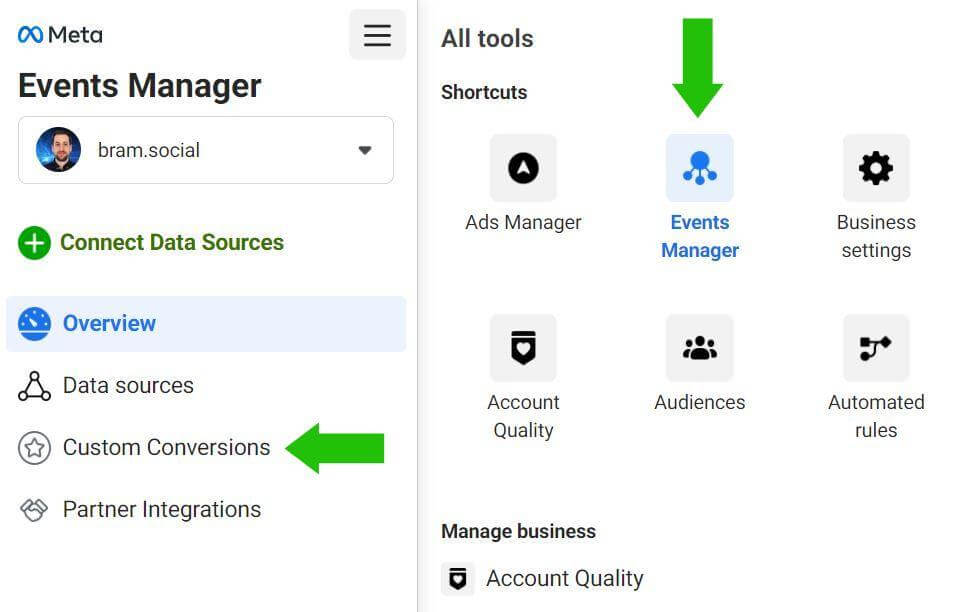Image resolution: width=978 pixels, height=612 pixels.
Task: Click the bram.social profile picture
Action: tap(58, 150)
